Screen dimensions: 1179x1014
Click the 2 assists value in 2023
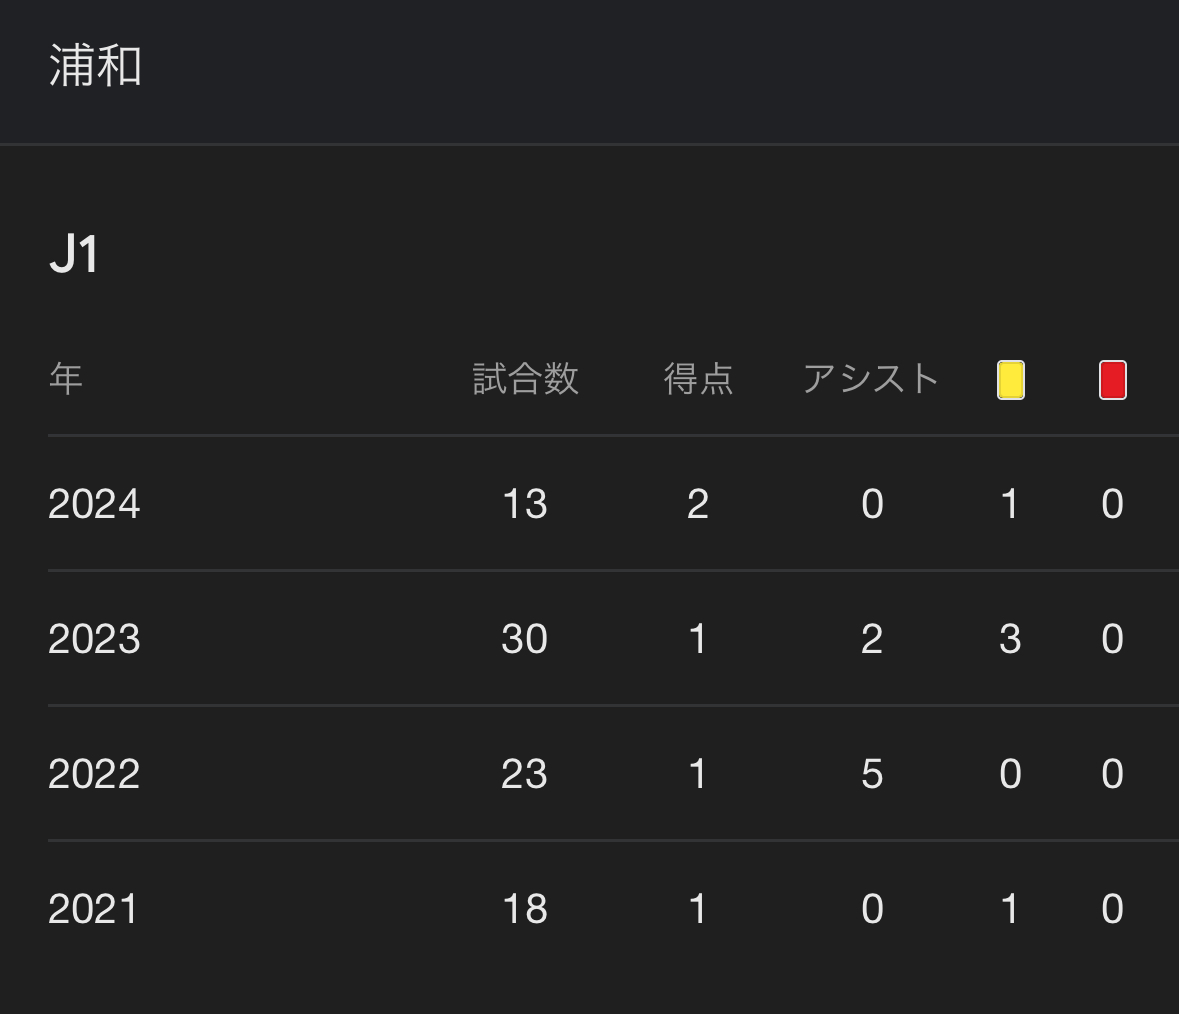(x=872, y=639)
